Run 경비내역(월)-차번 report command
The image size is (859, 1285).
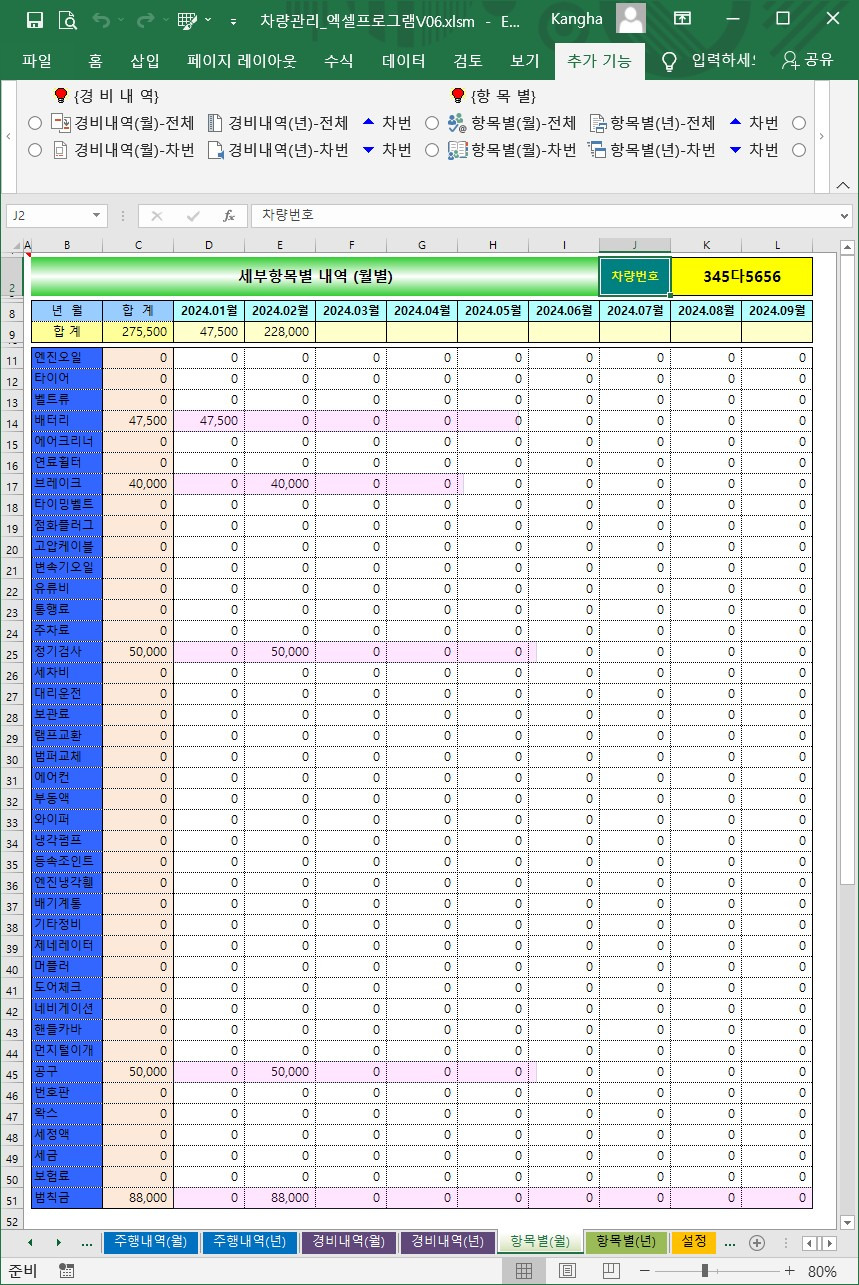[x=123, y=150]
